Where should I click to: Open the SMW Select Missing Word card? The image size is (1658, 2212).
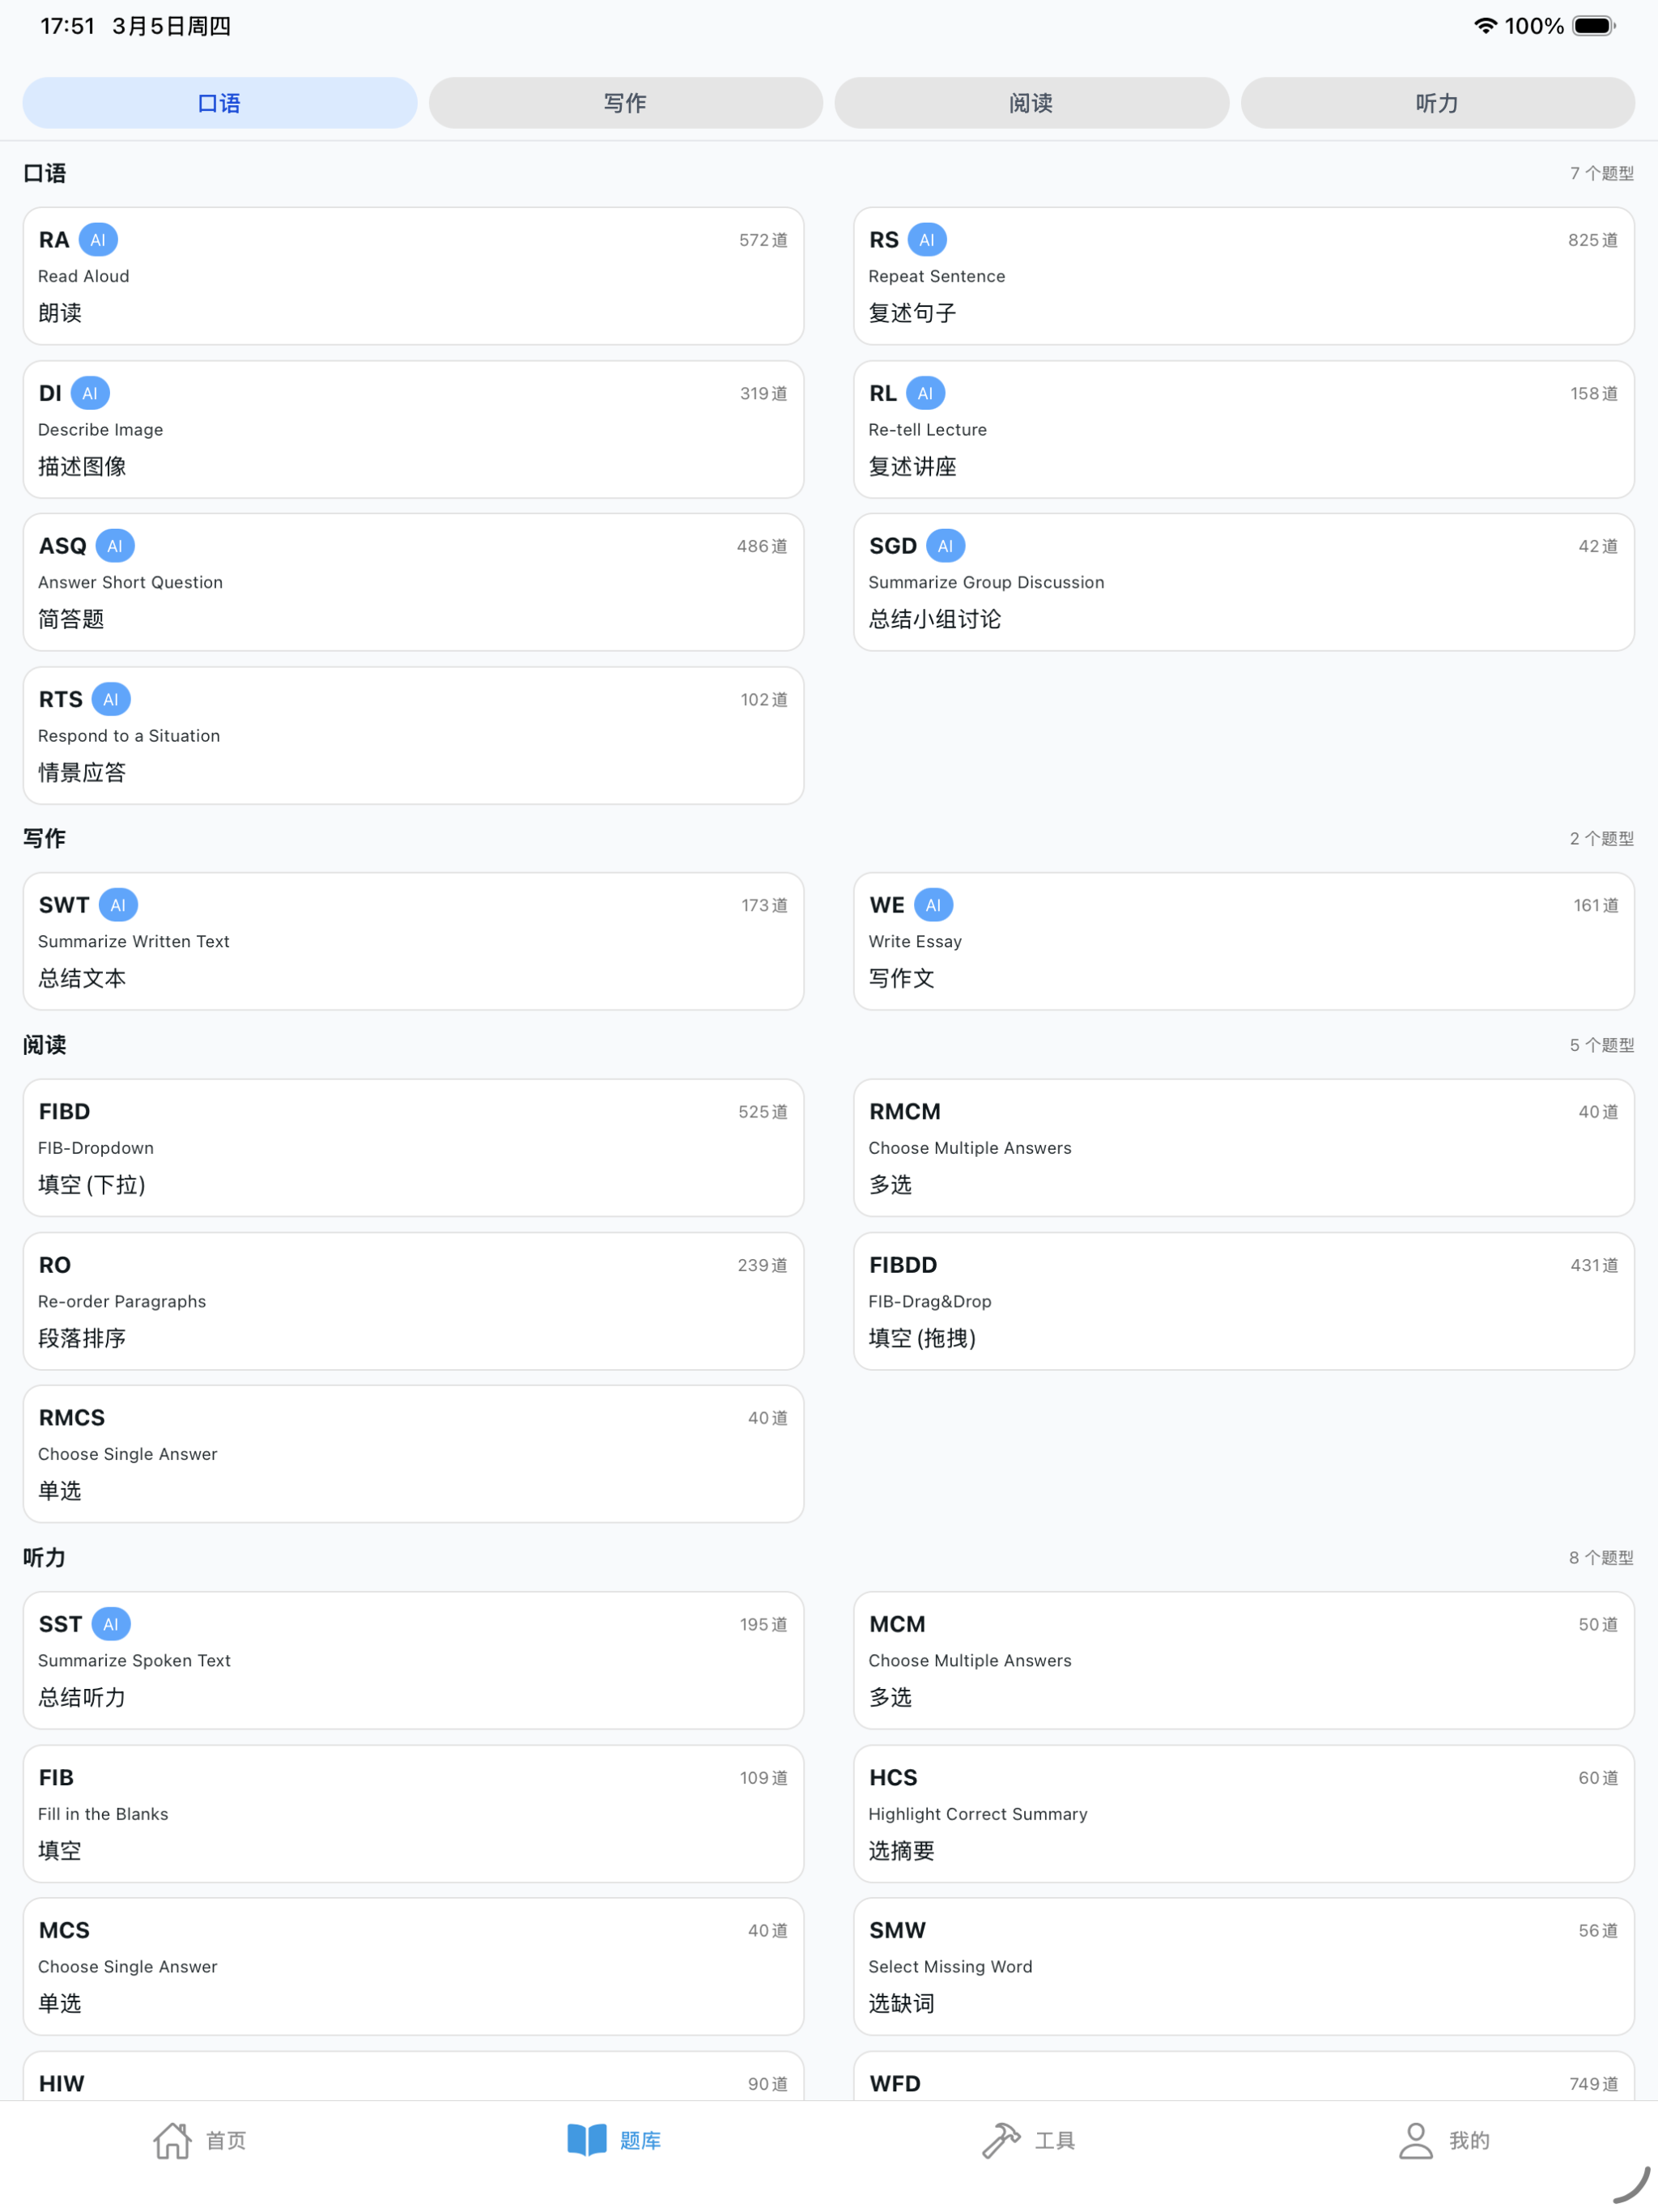[x=1244, y=1967]
